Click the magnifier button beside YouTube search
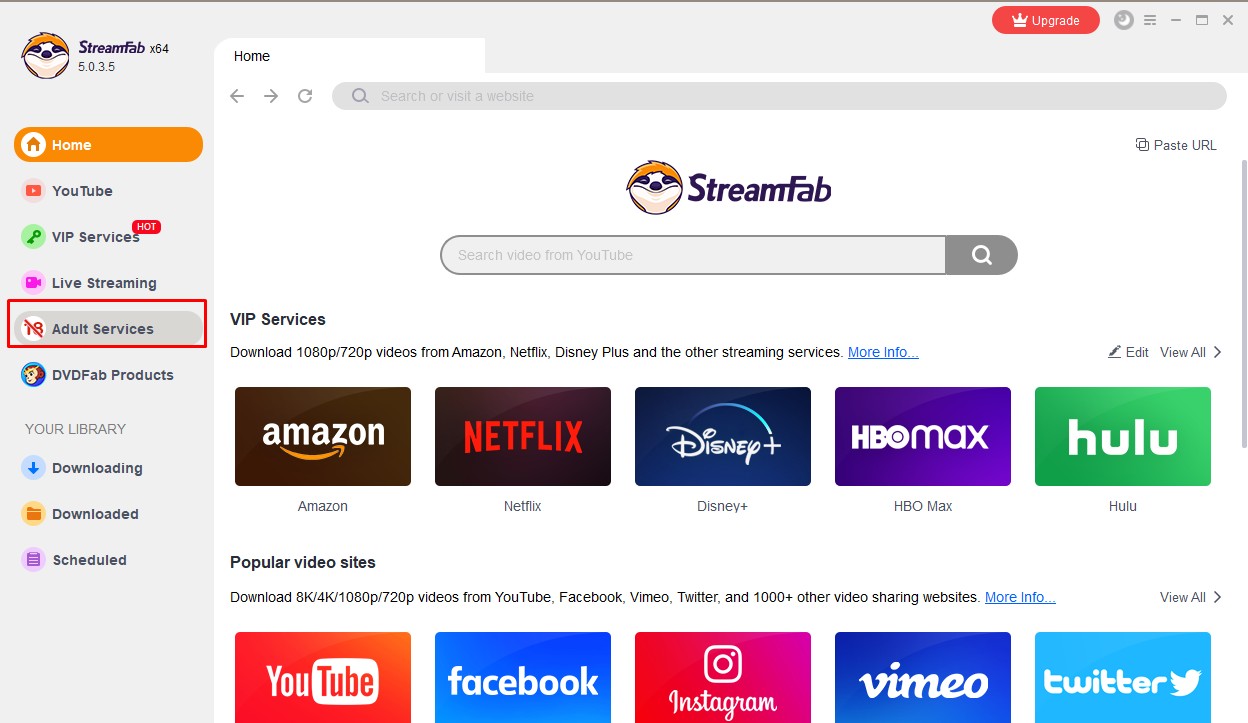The height and width of the screenshot is (723, 1248). tap(981, 255)
